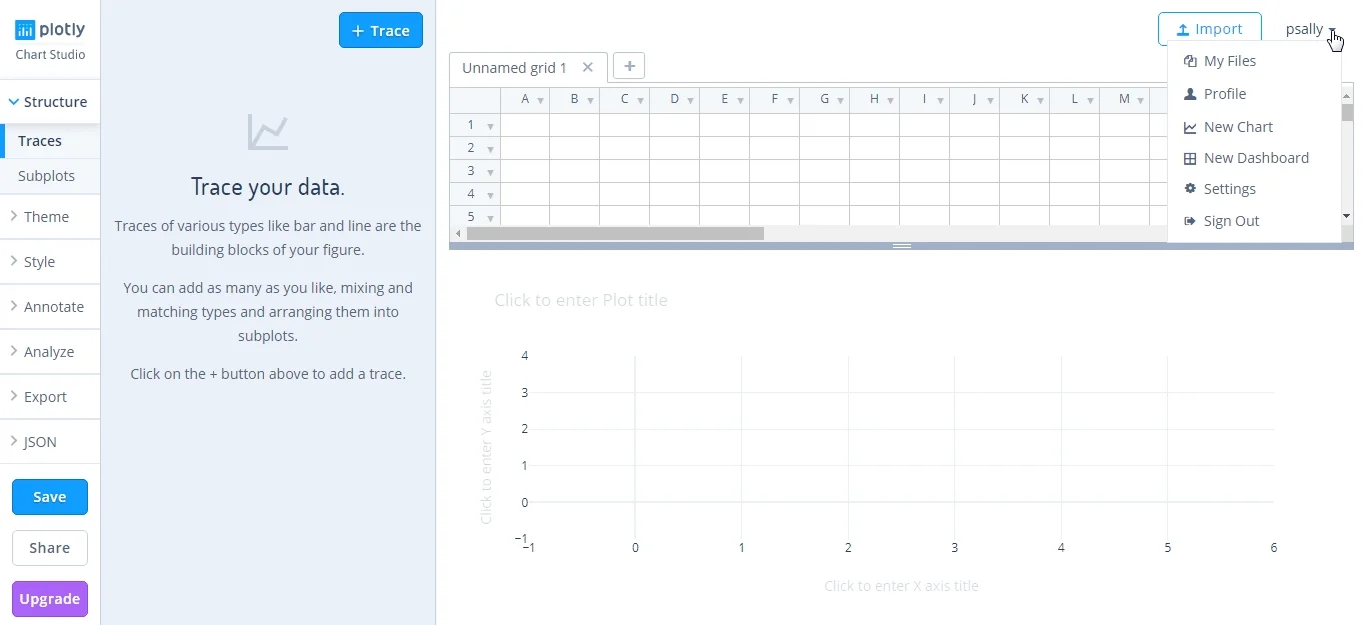Expand the Theme section

click(x=50, y=217)
